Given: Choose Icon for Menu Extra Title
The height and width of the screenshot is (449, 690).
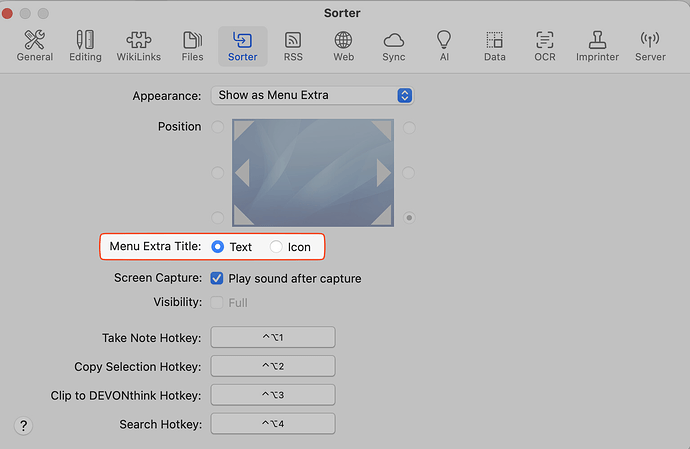Looking at the screenshot, I should tap(277, 247).
